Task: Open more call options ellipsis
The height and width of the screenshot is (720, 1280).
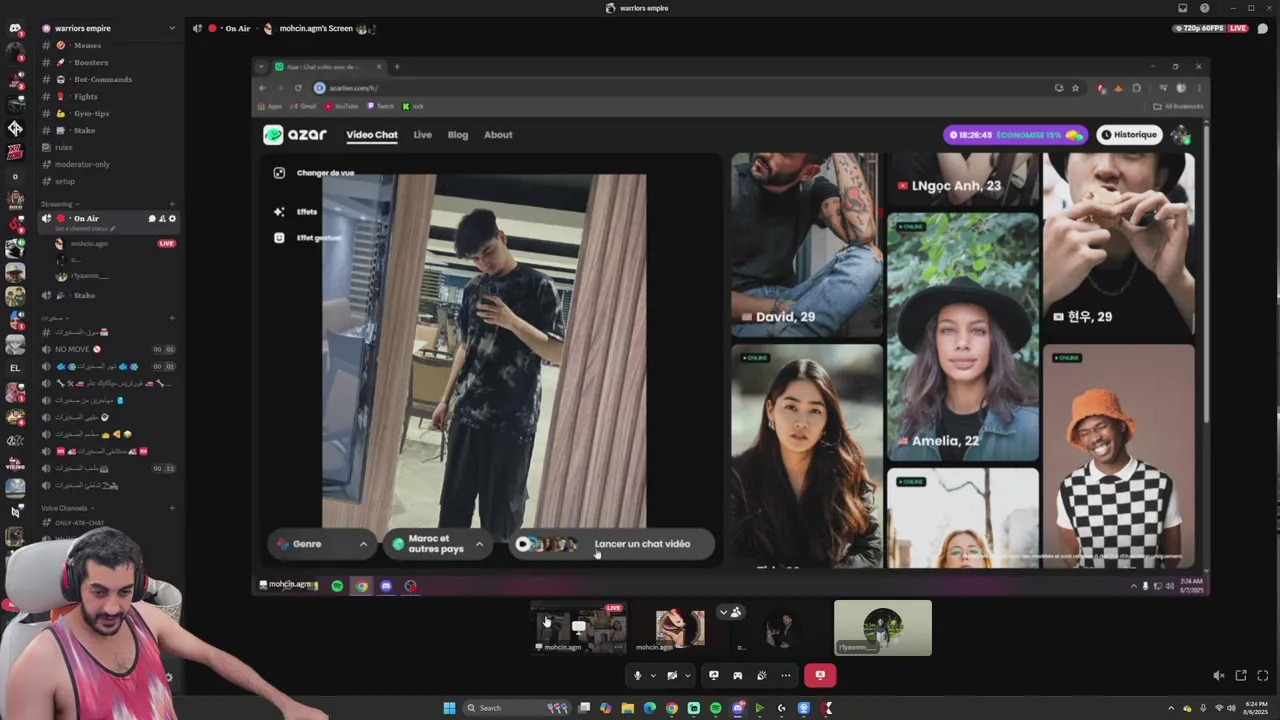Action: tap(786, 675)
